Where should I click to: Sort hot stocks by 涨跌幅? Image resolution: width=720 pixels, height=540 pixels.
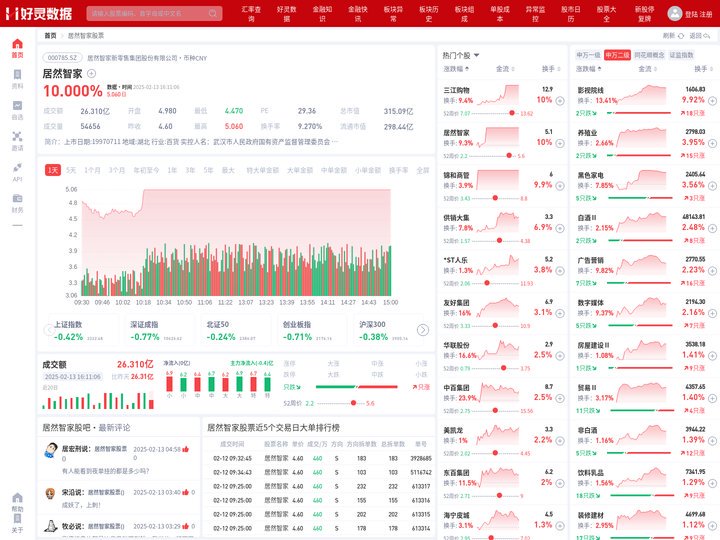click(x=456, y=69)
